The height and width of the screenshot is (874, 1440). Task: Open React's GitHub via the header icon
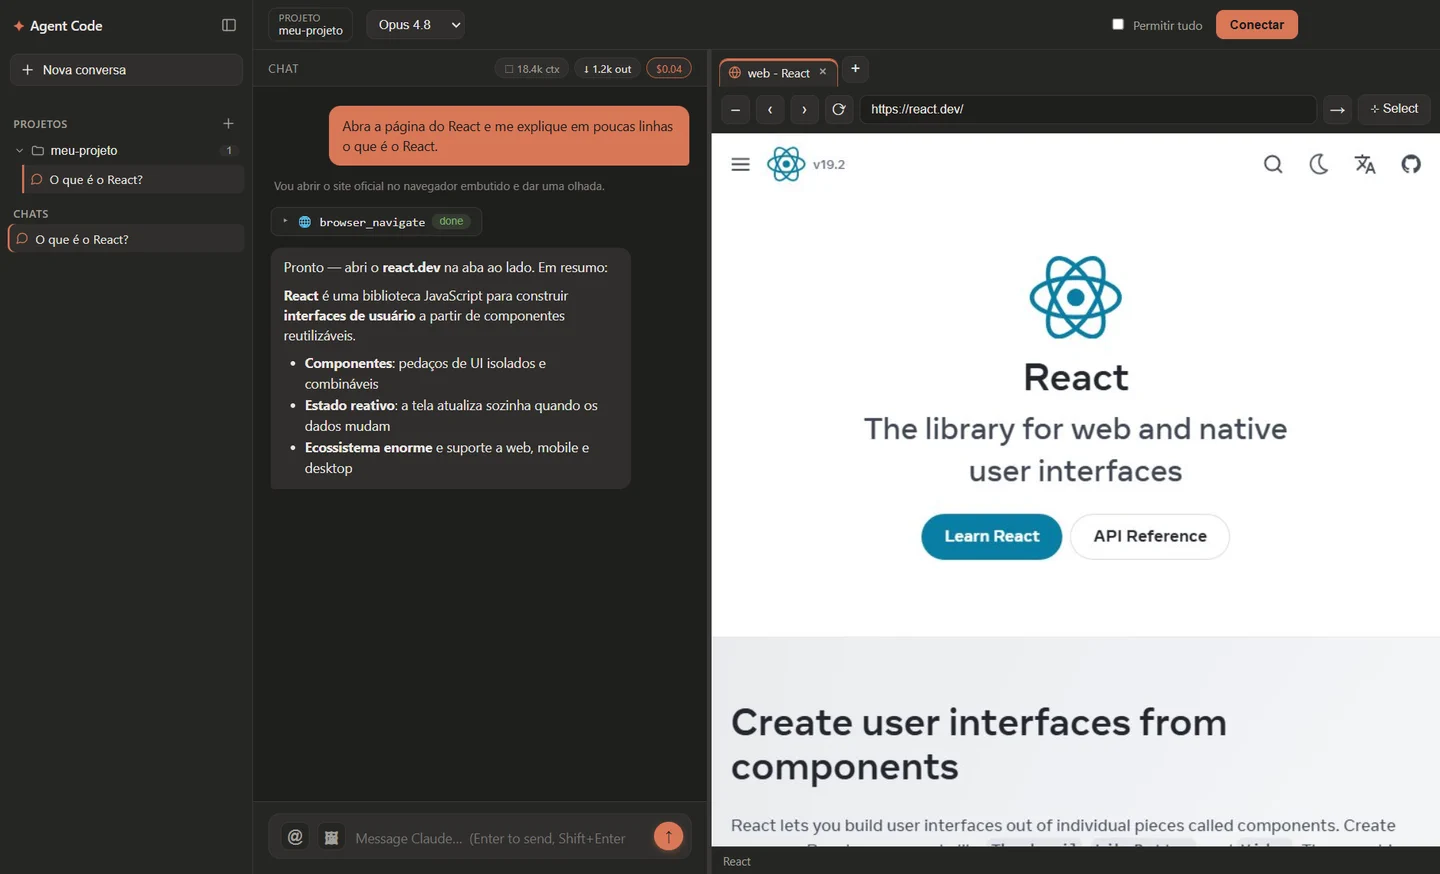(1411, 164)
